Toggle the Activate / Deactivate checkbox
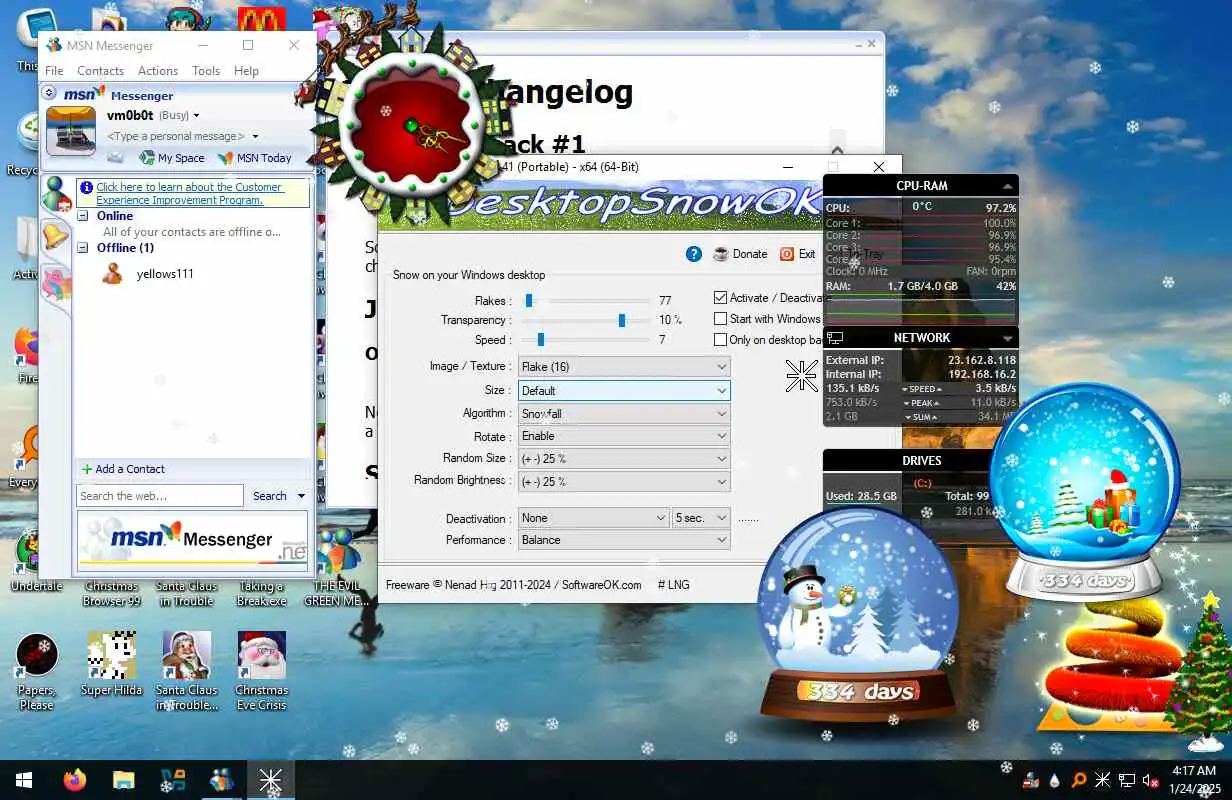Image resolution: width=1232 pixels, height=800 pixels. click(x=720, y=298)
